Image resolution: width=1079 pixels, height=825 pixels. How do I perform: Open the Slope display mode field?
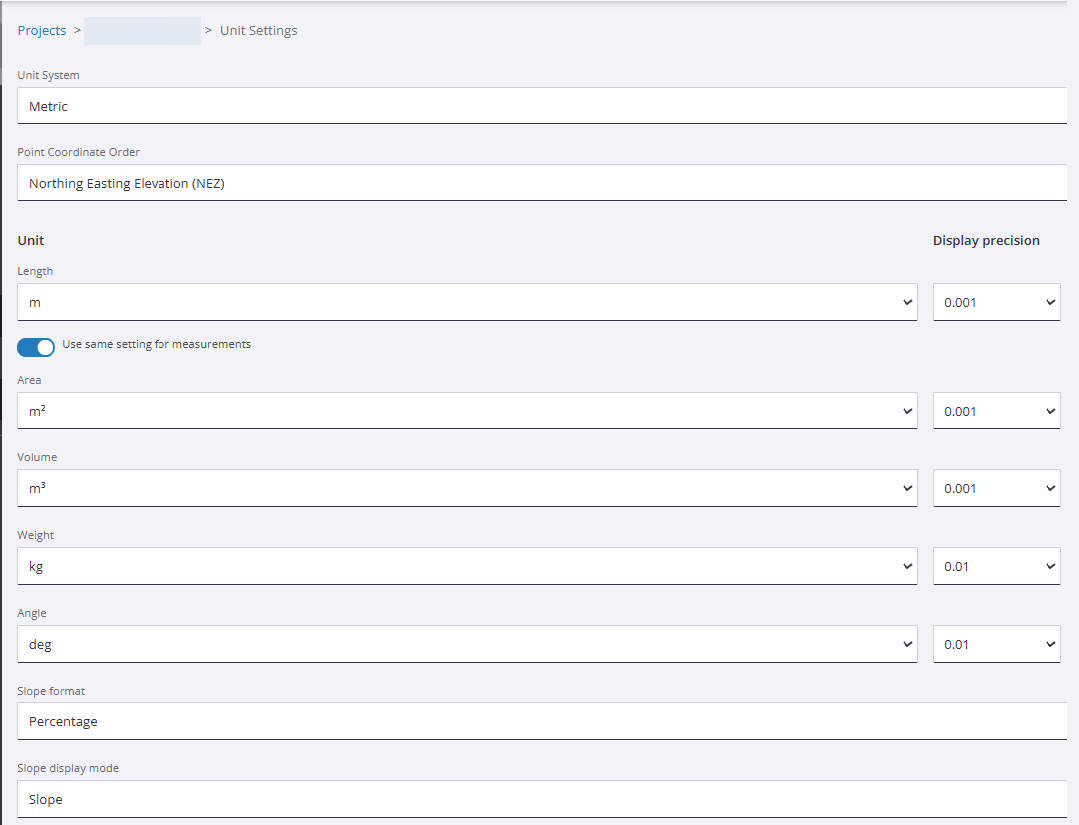pyautogui.click(x=542, y=799)
